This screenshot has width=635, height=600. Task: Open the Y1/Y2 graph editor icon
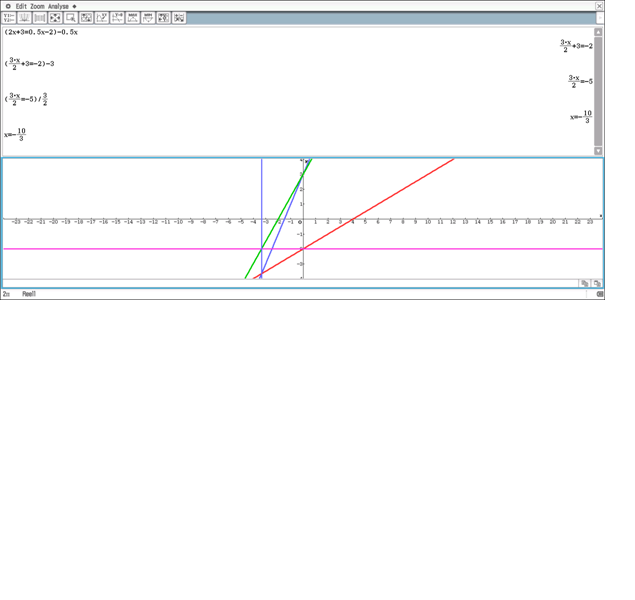(x=9, y=18)
